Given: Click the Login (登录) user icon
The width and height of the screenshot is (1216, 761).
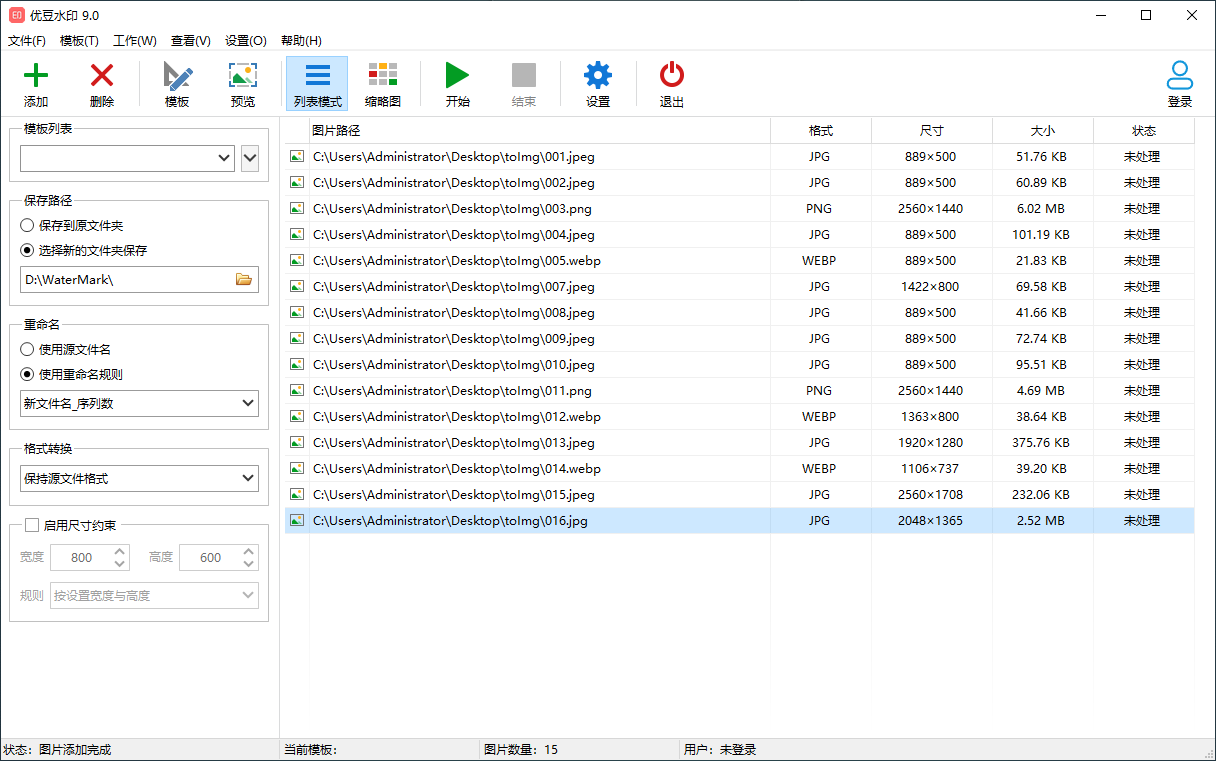Looking at the screenshot, I should pos(1180,75).
